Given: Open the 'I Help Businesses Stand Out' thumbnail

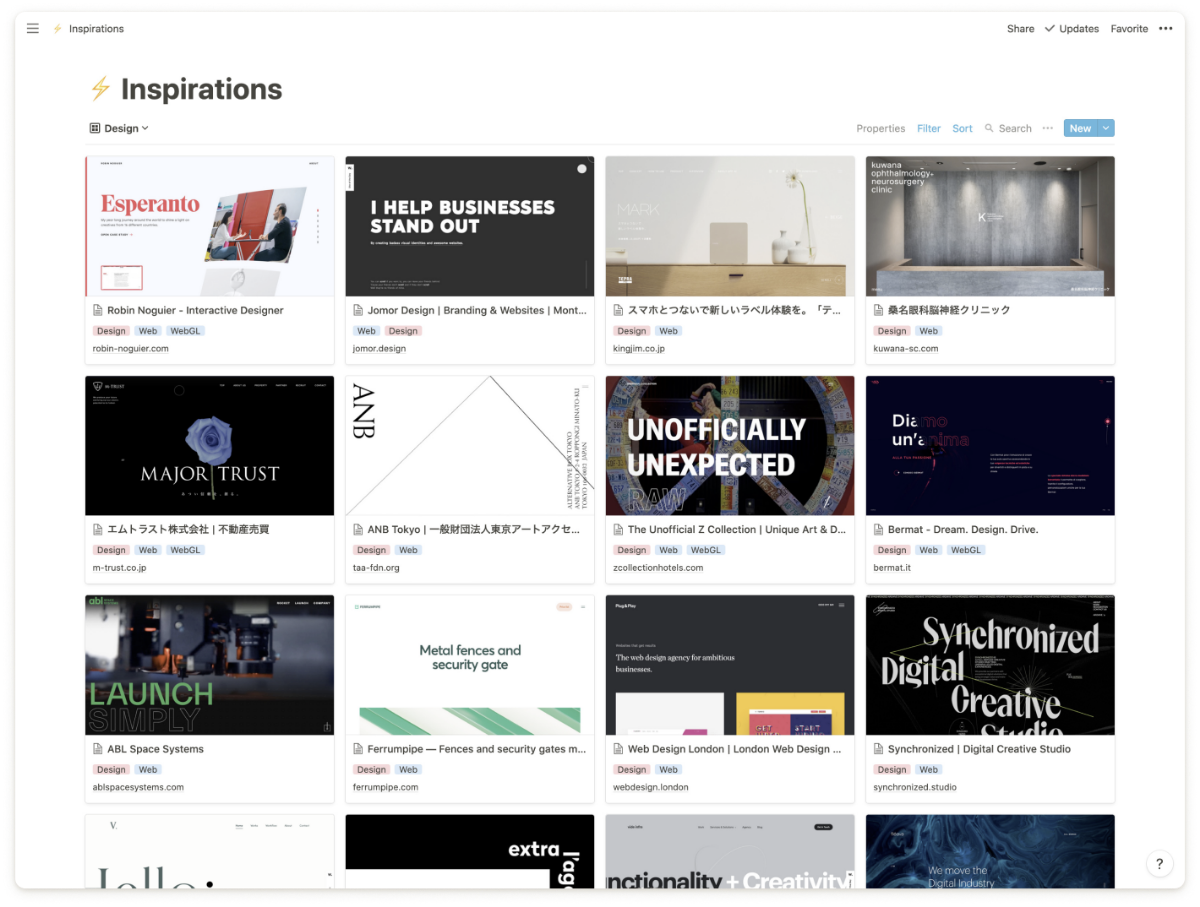Looking at the screenshot, I should point(470,226).
